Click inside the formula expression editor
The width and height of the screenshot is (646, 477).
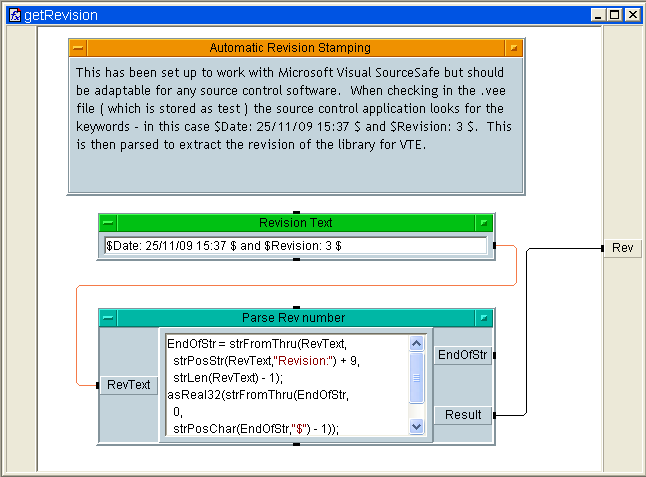pos(285,385)
